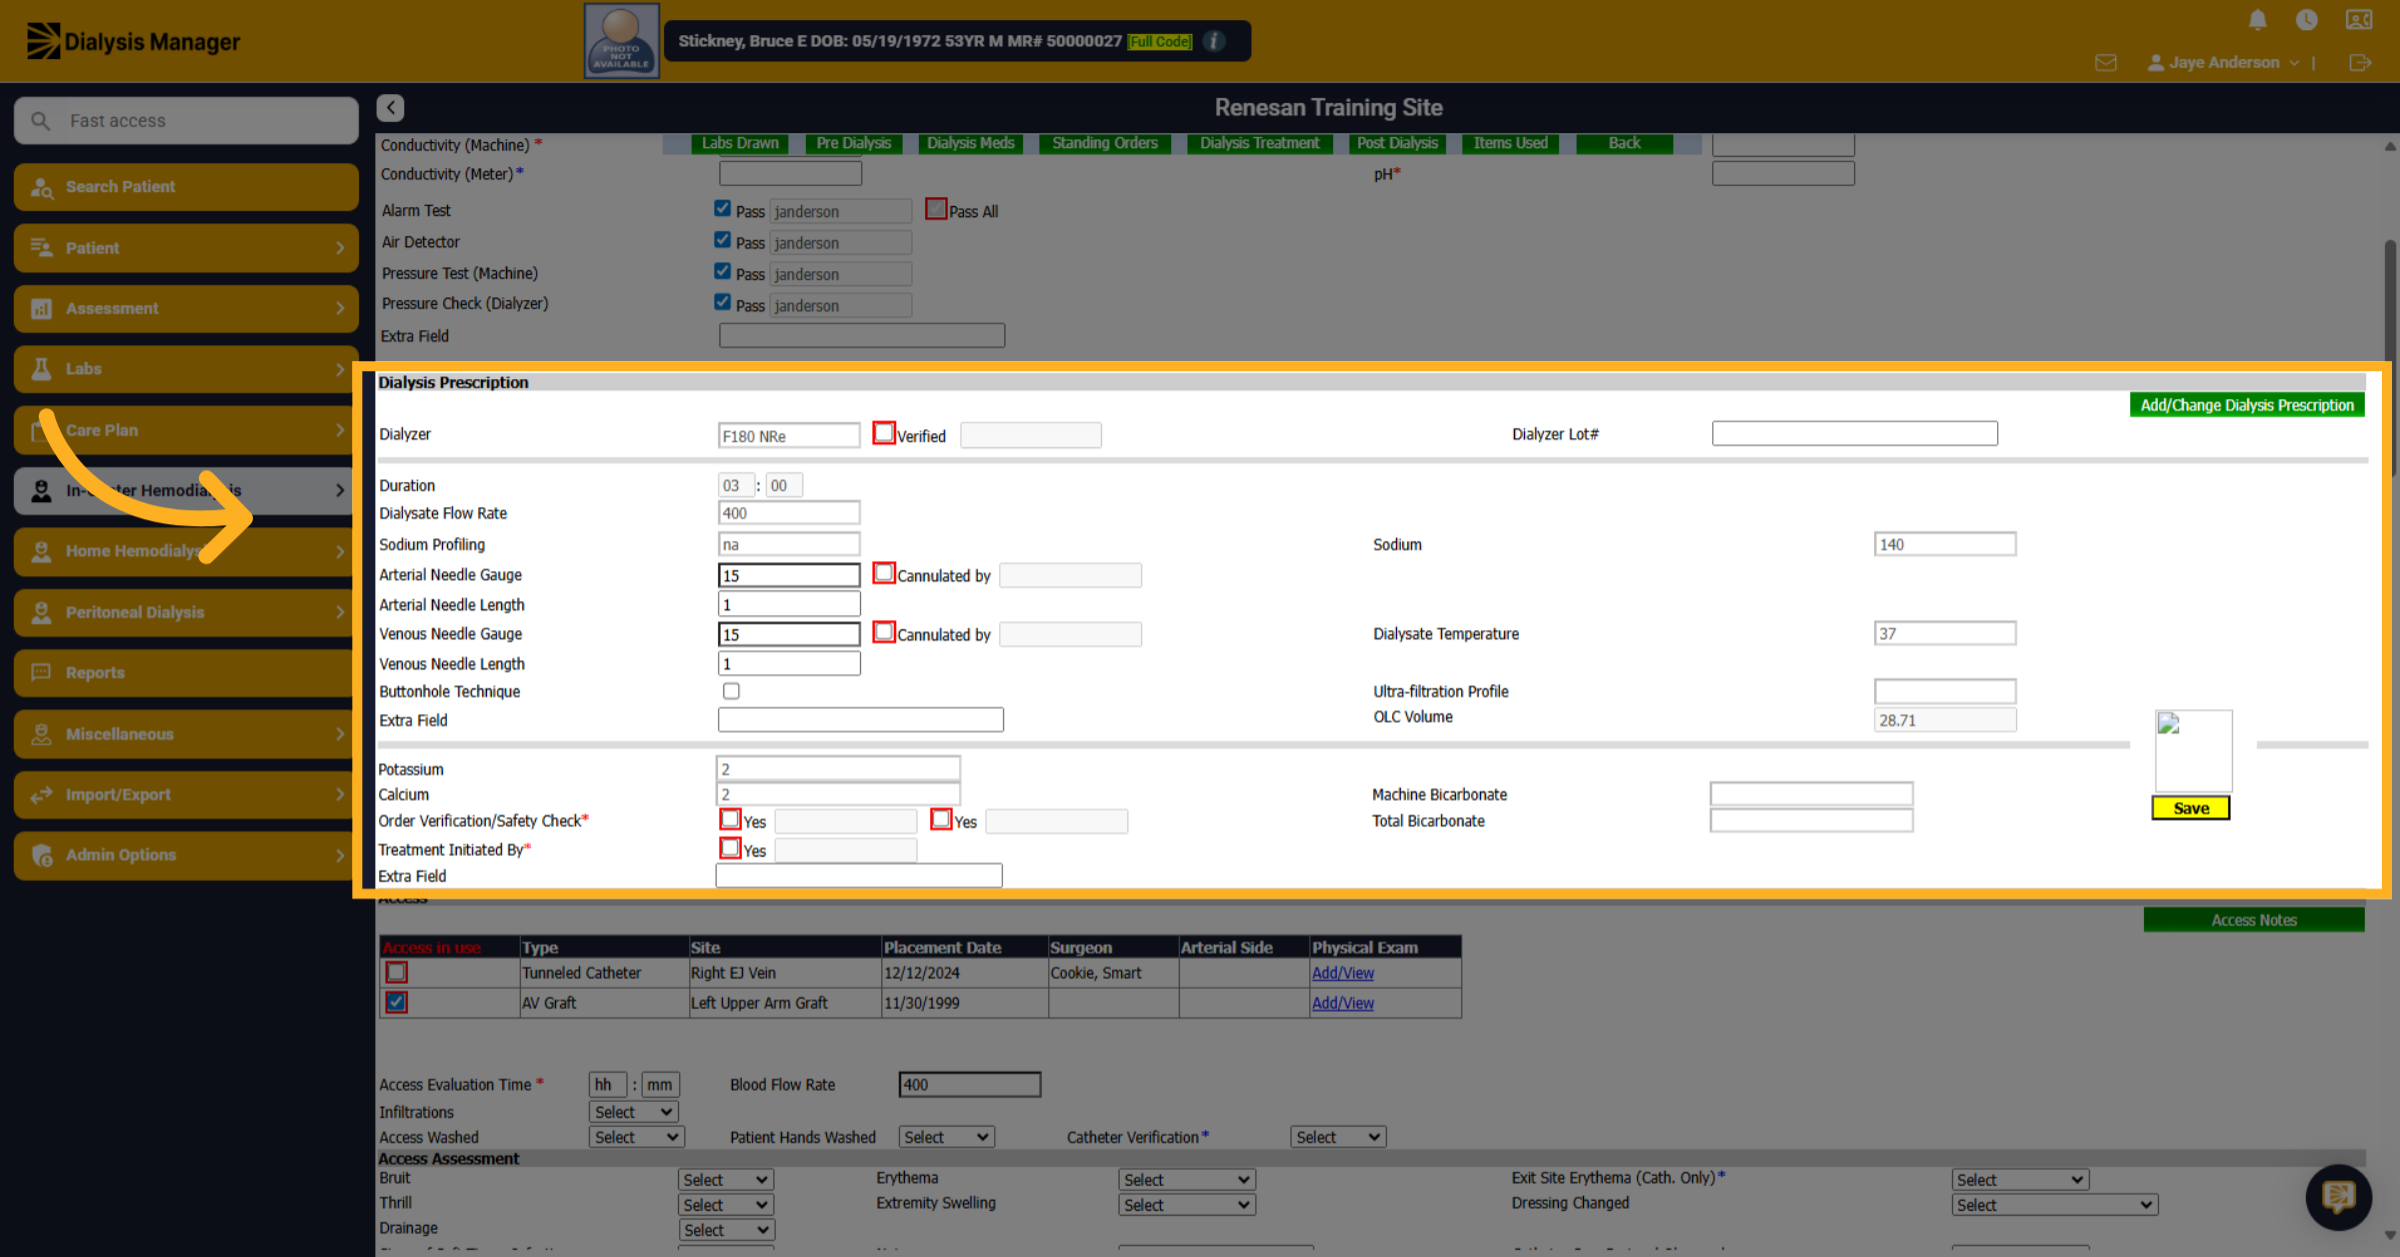Click the Add/Change Dialysis Prescription button

click(2246, 405)
